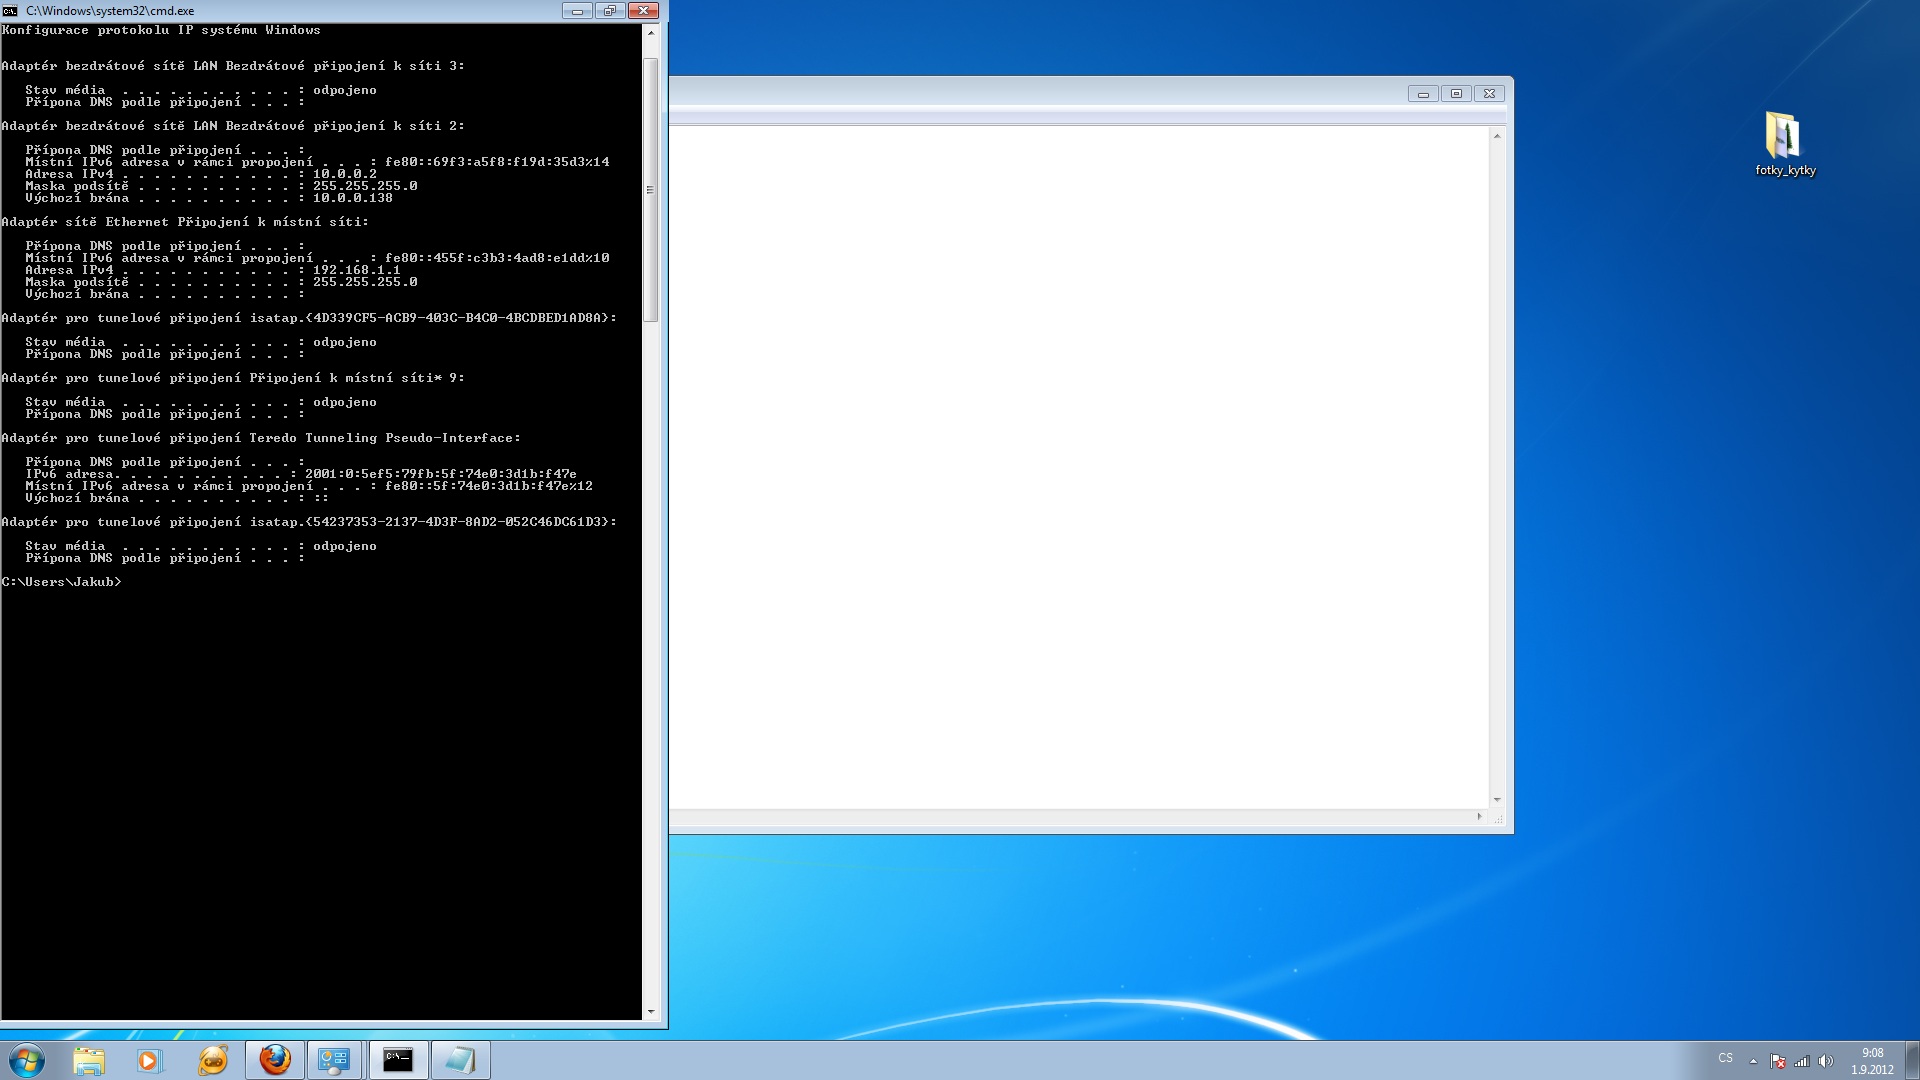Click the wireless network signal icon
Image resolution: width=1920 pixels, height=1080 pixels.
coord(1802,1061)
